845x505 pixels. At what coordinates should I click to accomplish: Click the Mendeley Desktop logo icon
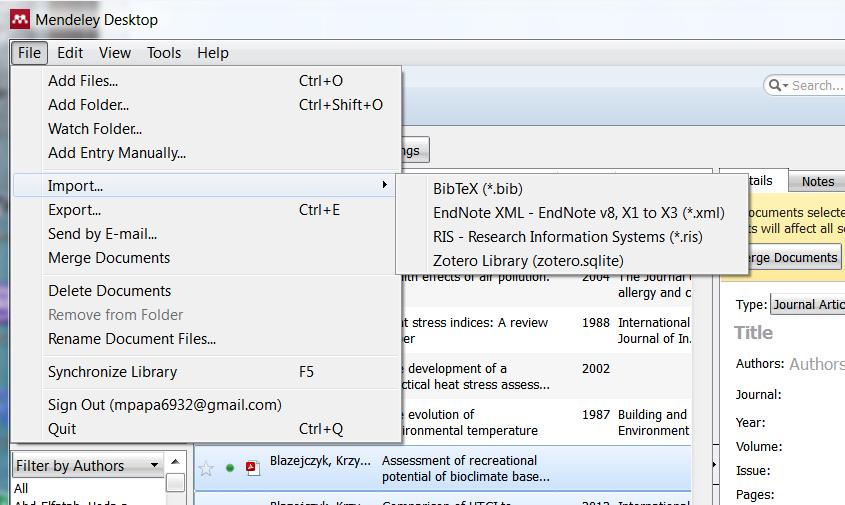20,20
